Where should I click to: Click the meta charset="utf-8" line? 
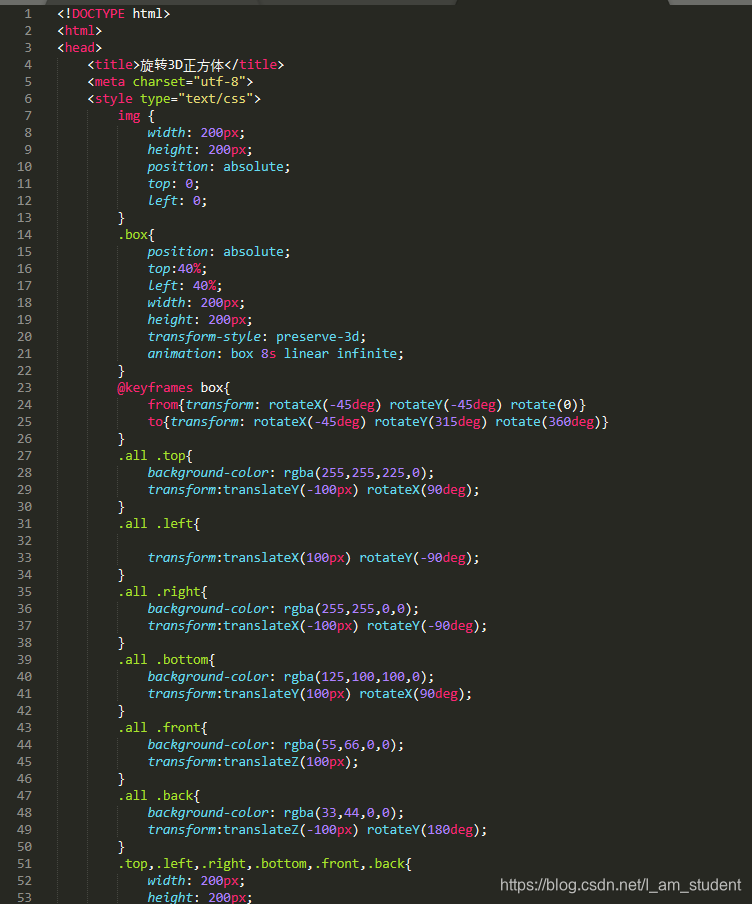coord(170,81)
